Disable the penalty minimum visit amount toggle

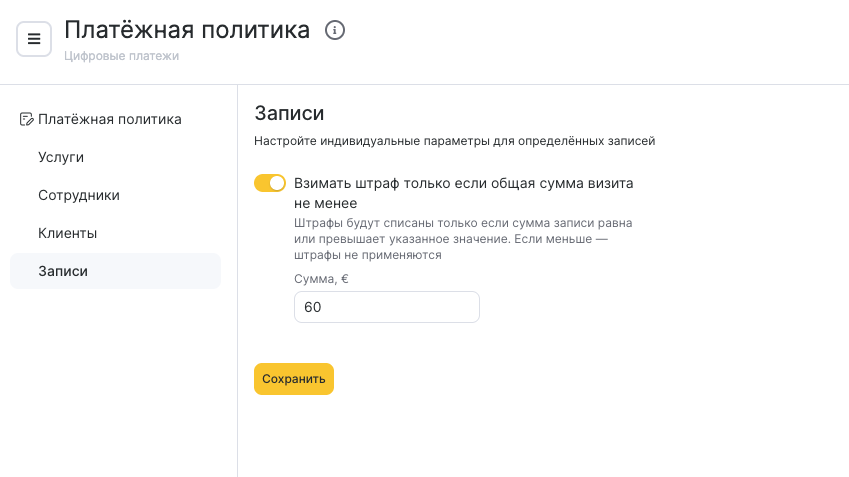[x=270, y=183]
